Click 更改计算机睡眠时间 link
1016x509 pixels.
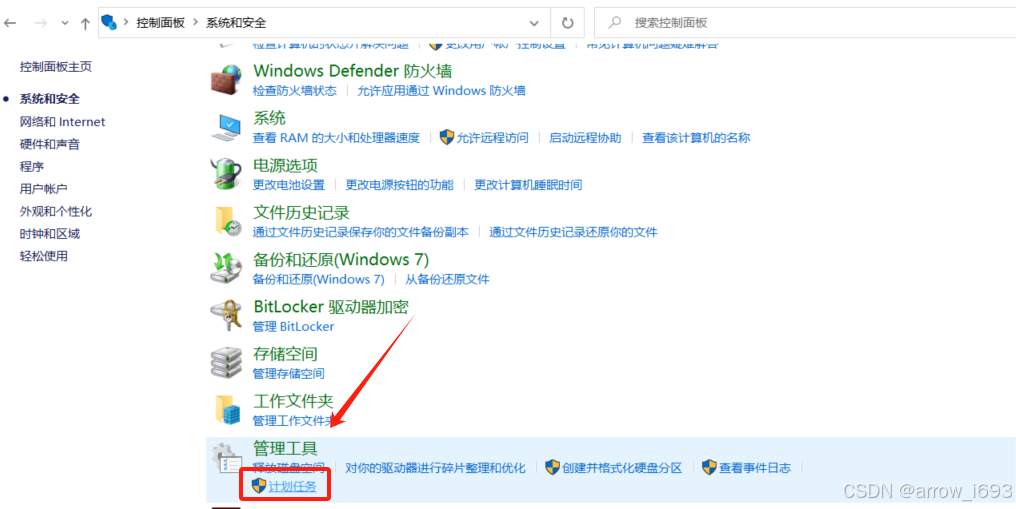(x=528, y=185)
